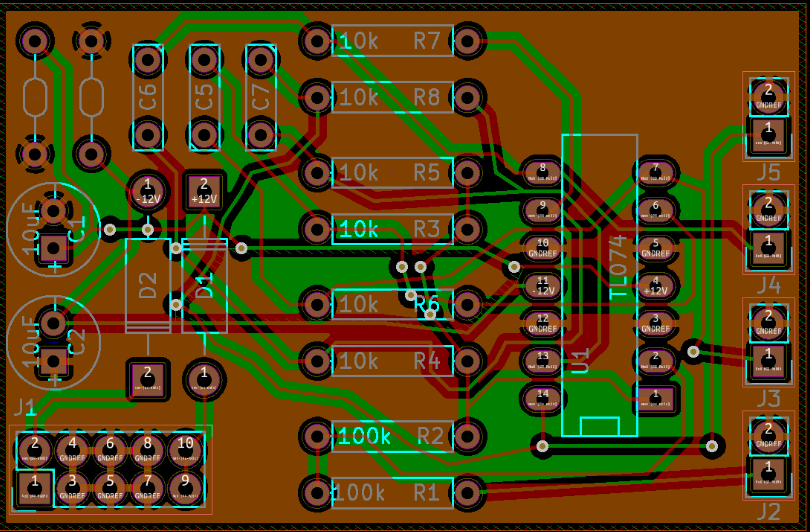Image resolution: width=810 pixels, height=532 pixels.
Task: Click the 100k value text of R1
Action: click(359, 492)
